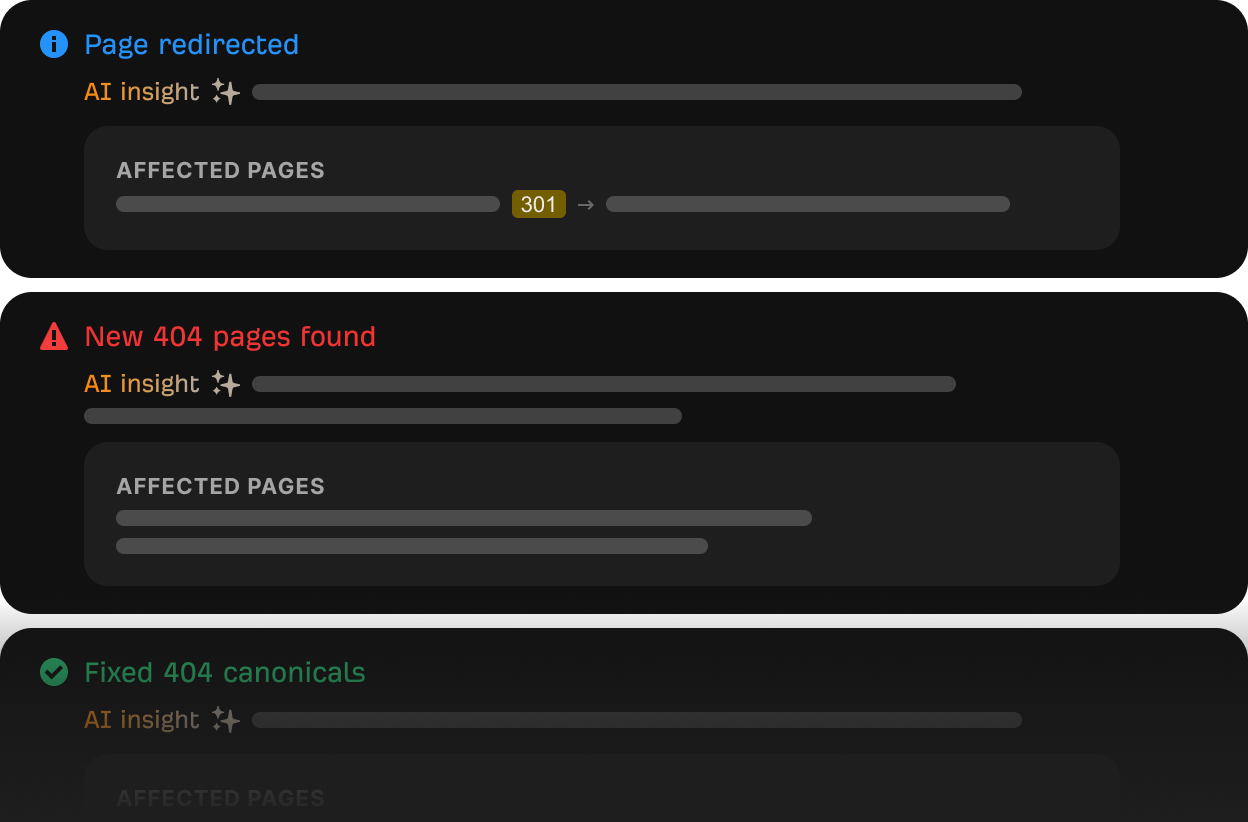
Task: Click sparkle icon in Fixed 404 canonicals card
Action: [x=226, y=720]
